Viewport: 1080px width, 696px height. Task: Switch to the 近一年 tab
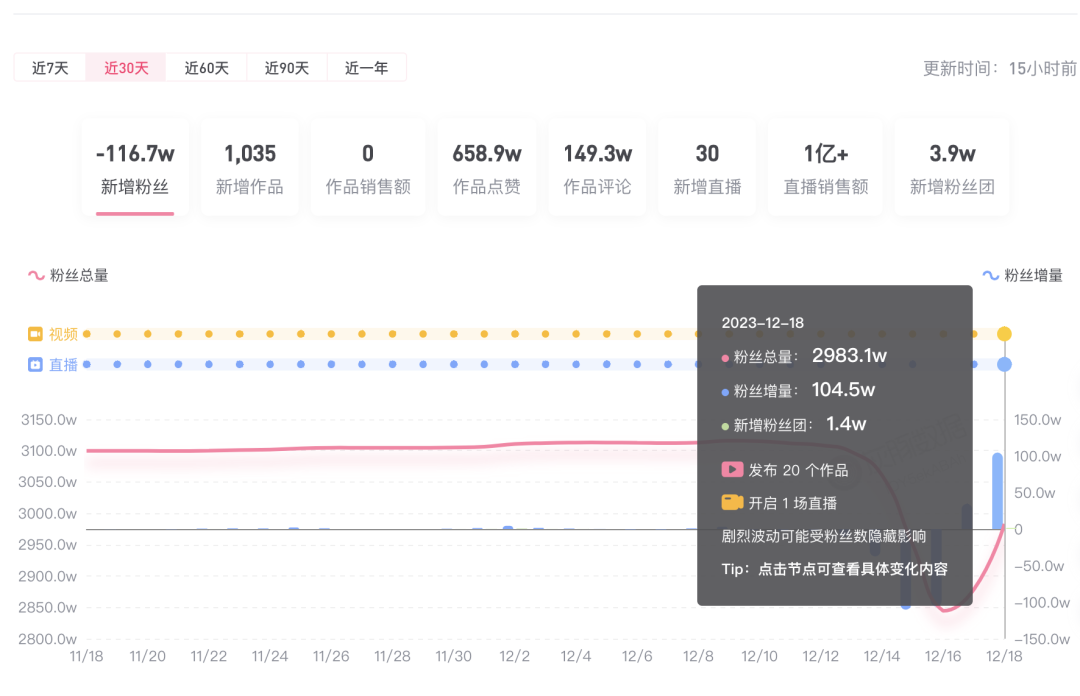tap(366, 67)
